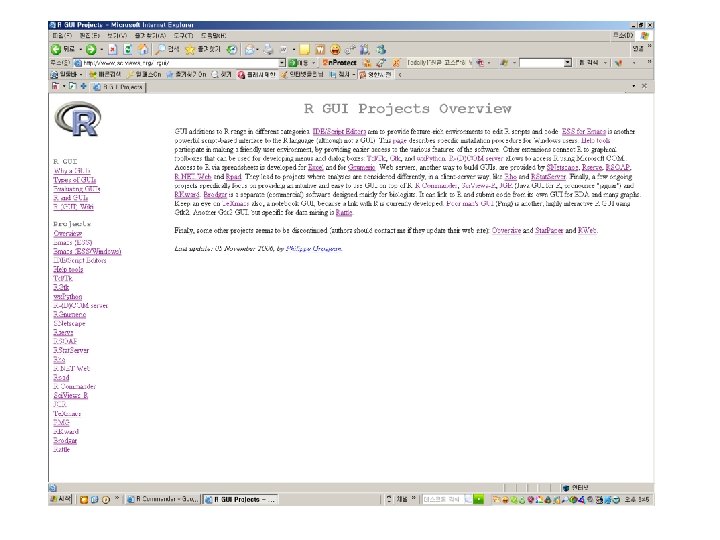
Task: Click the R logo image
Action: 78,119
